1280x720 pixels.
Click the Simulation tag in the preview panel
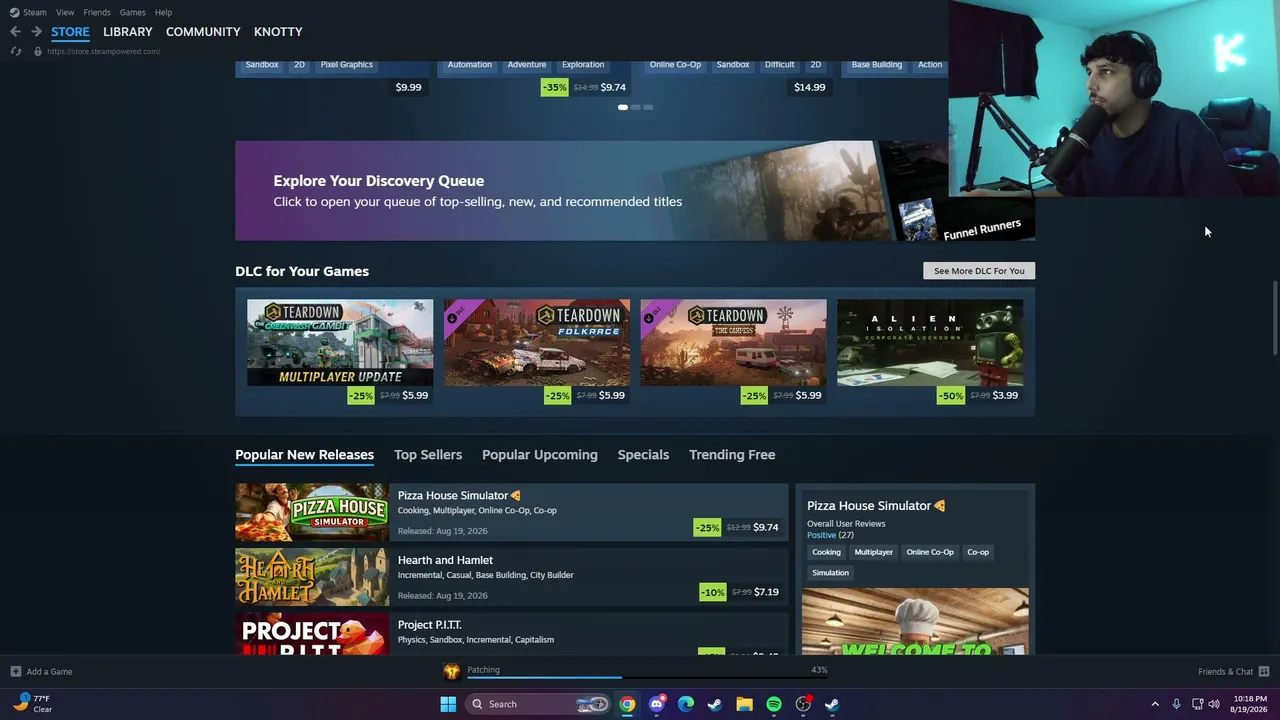coord(830,573)
